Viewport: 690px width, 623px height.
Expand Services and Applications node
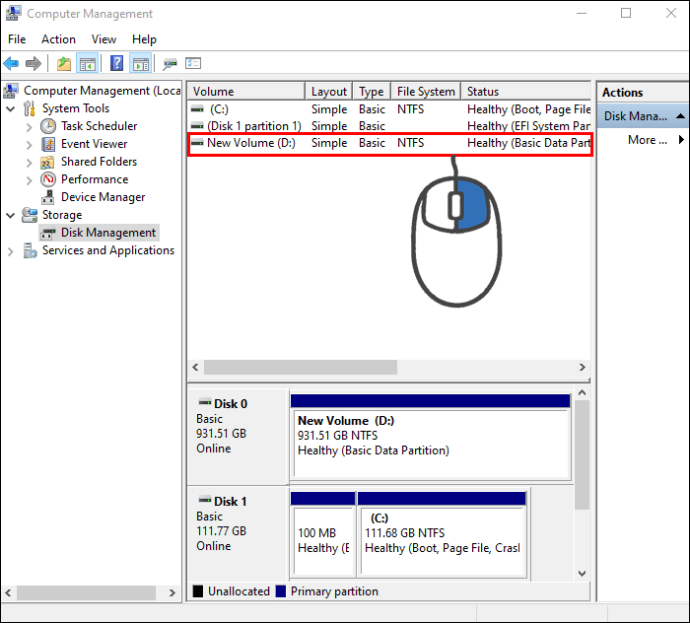point(11,252)
